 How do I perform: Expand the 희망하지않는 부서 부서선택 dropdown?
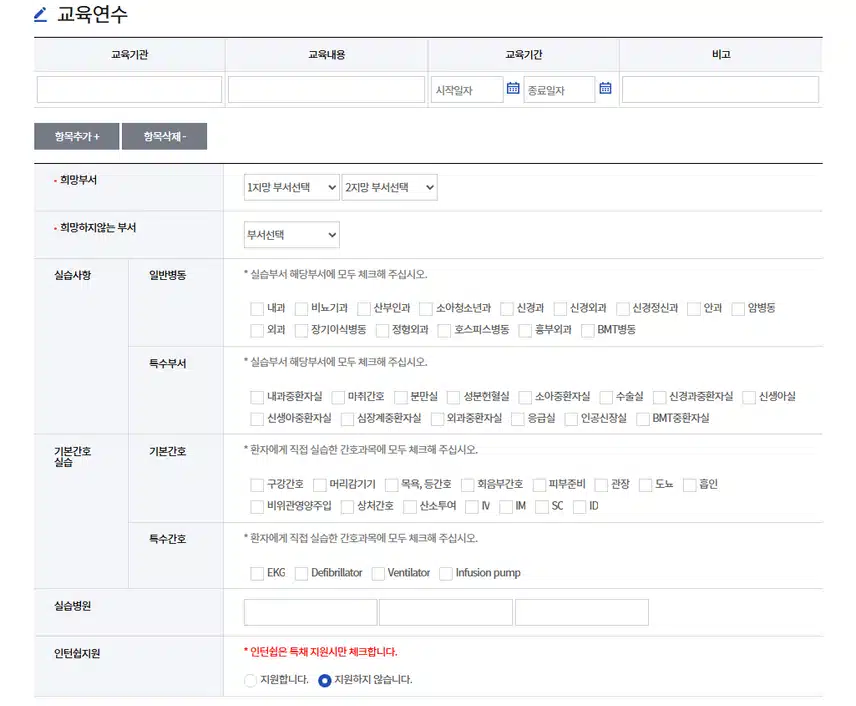292,235
